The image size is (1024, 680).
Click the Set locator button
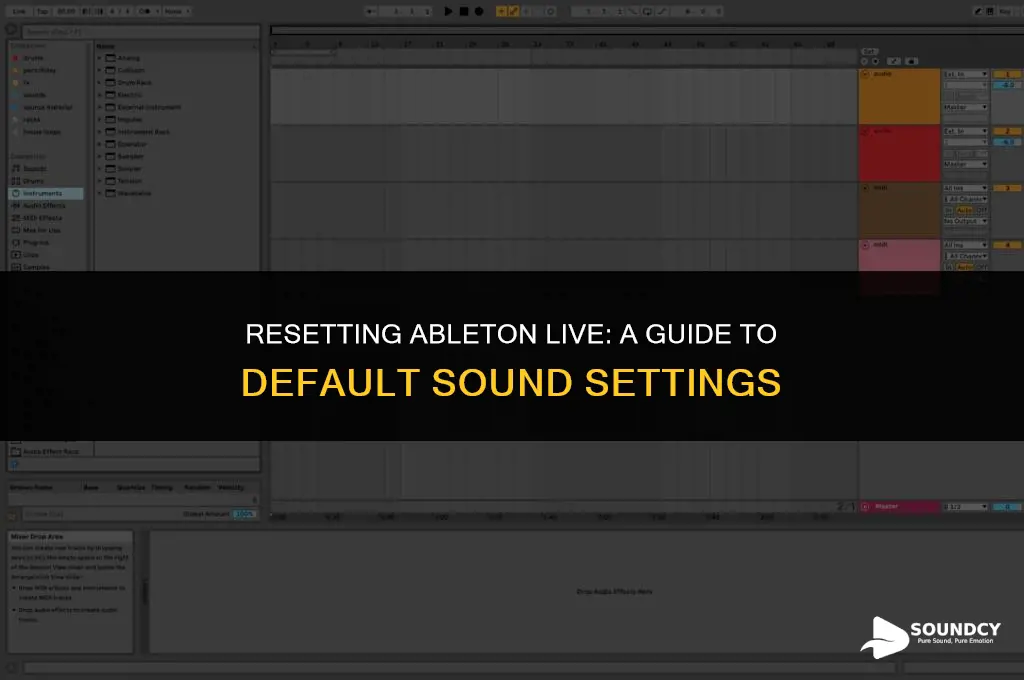869,52
